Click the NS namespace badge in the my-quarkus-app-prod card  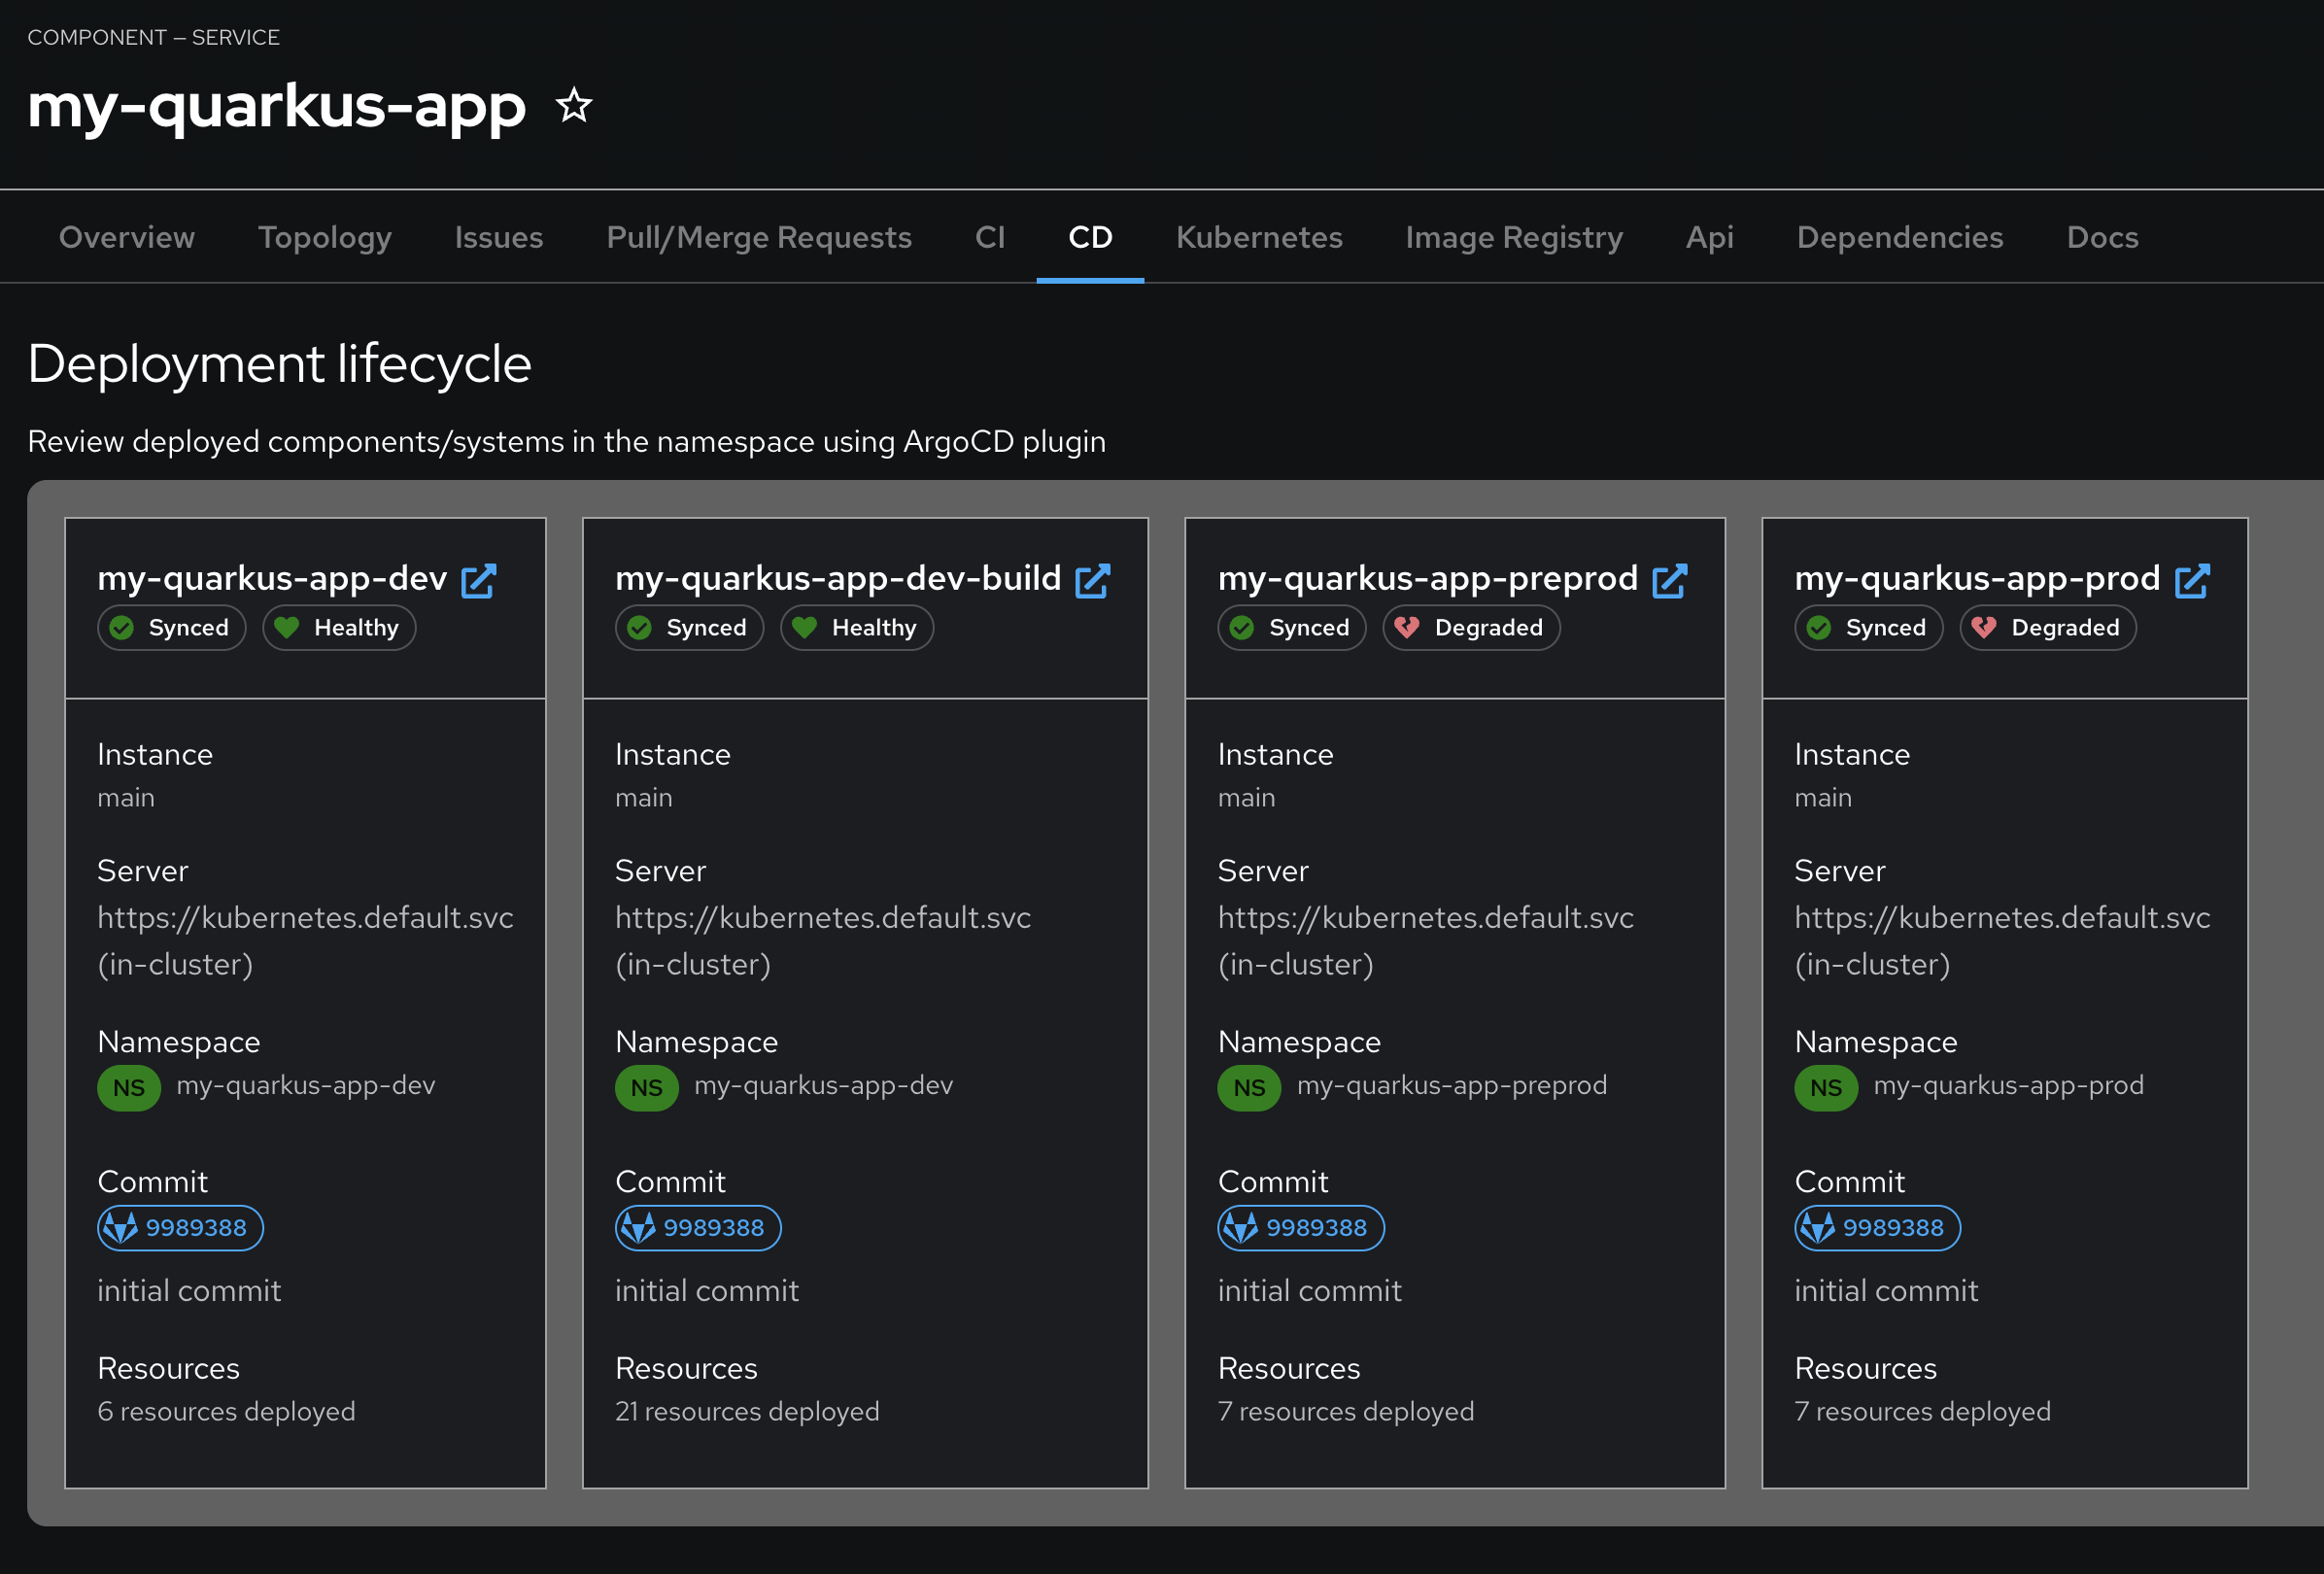(1826, 1088)
